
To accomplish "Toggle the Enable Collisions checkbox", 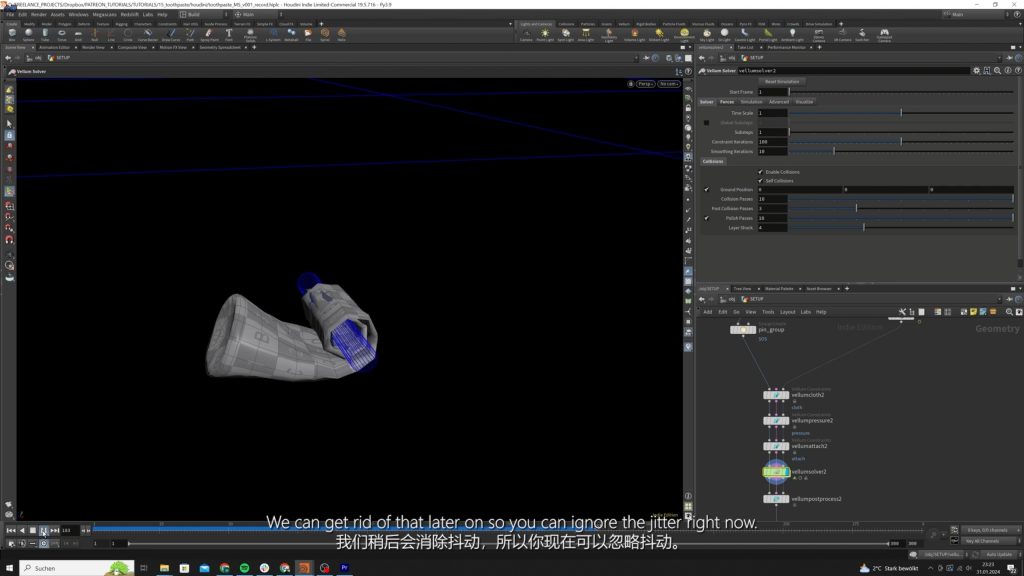I will 760,172.
